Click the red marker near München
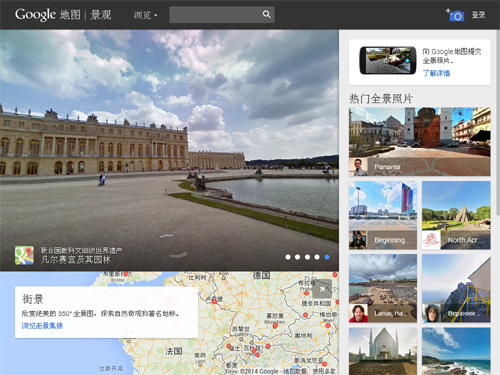 275,326
